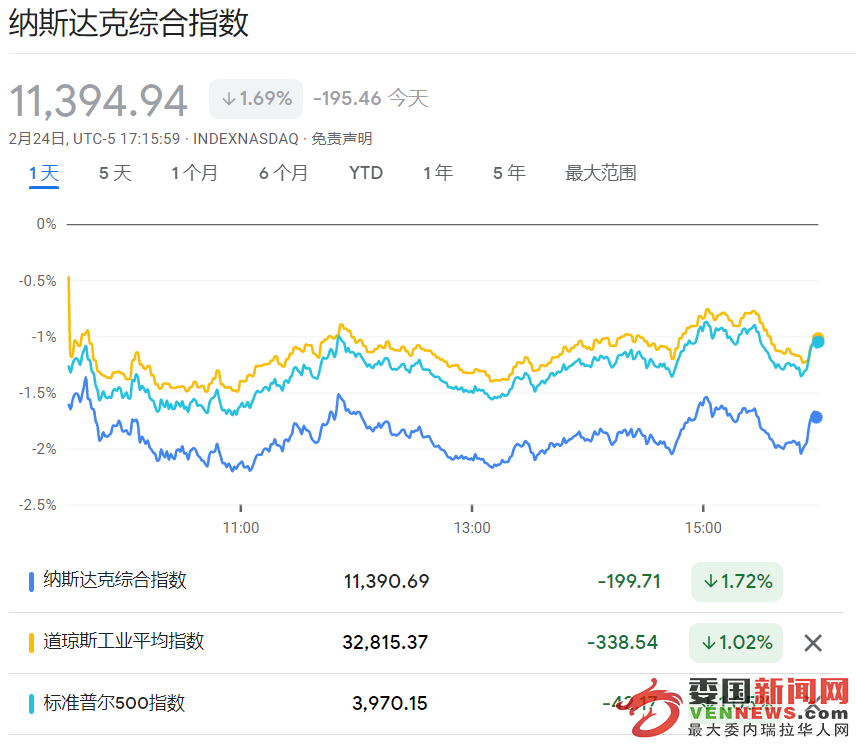Viewport: 856px width, 745px height.
Task: Click the 13:00 time marker on the chart axis
Action: click(x=472, y=528)
